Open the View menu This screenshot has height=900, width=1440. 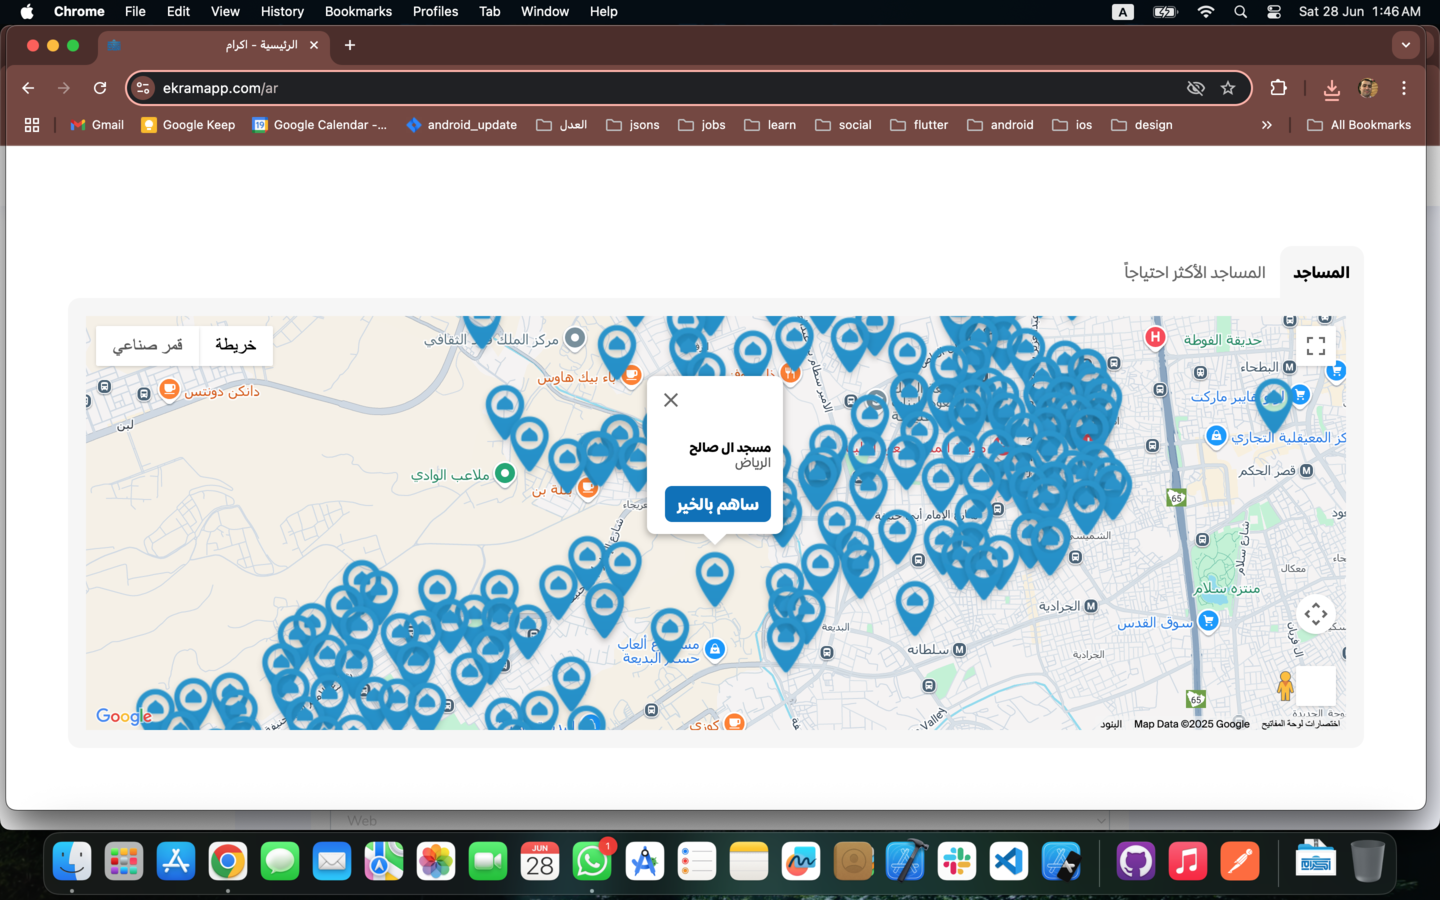[225, 11]
